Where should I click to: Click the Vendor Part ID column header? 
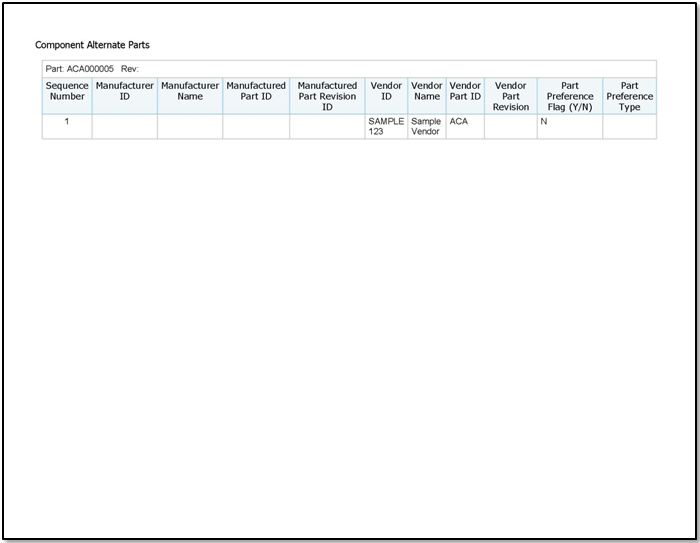[465, 91]
